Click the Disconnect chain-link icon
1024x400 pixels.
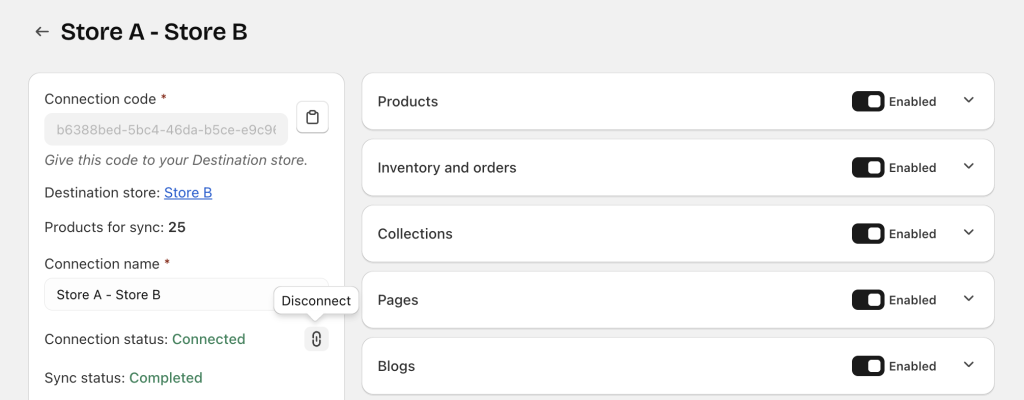pyautogui.click(x=316, y=339)
